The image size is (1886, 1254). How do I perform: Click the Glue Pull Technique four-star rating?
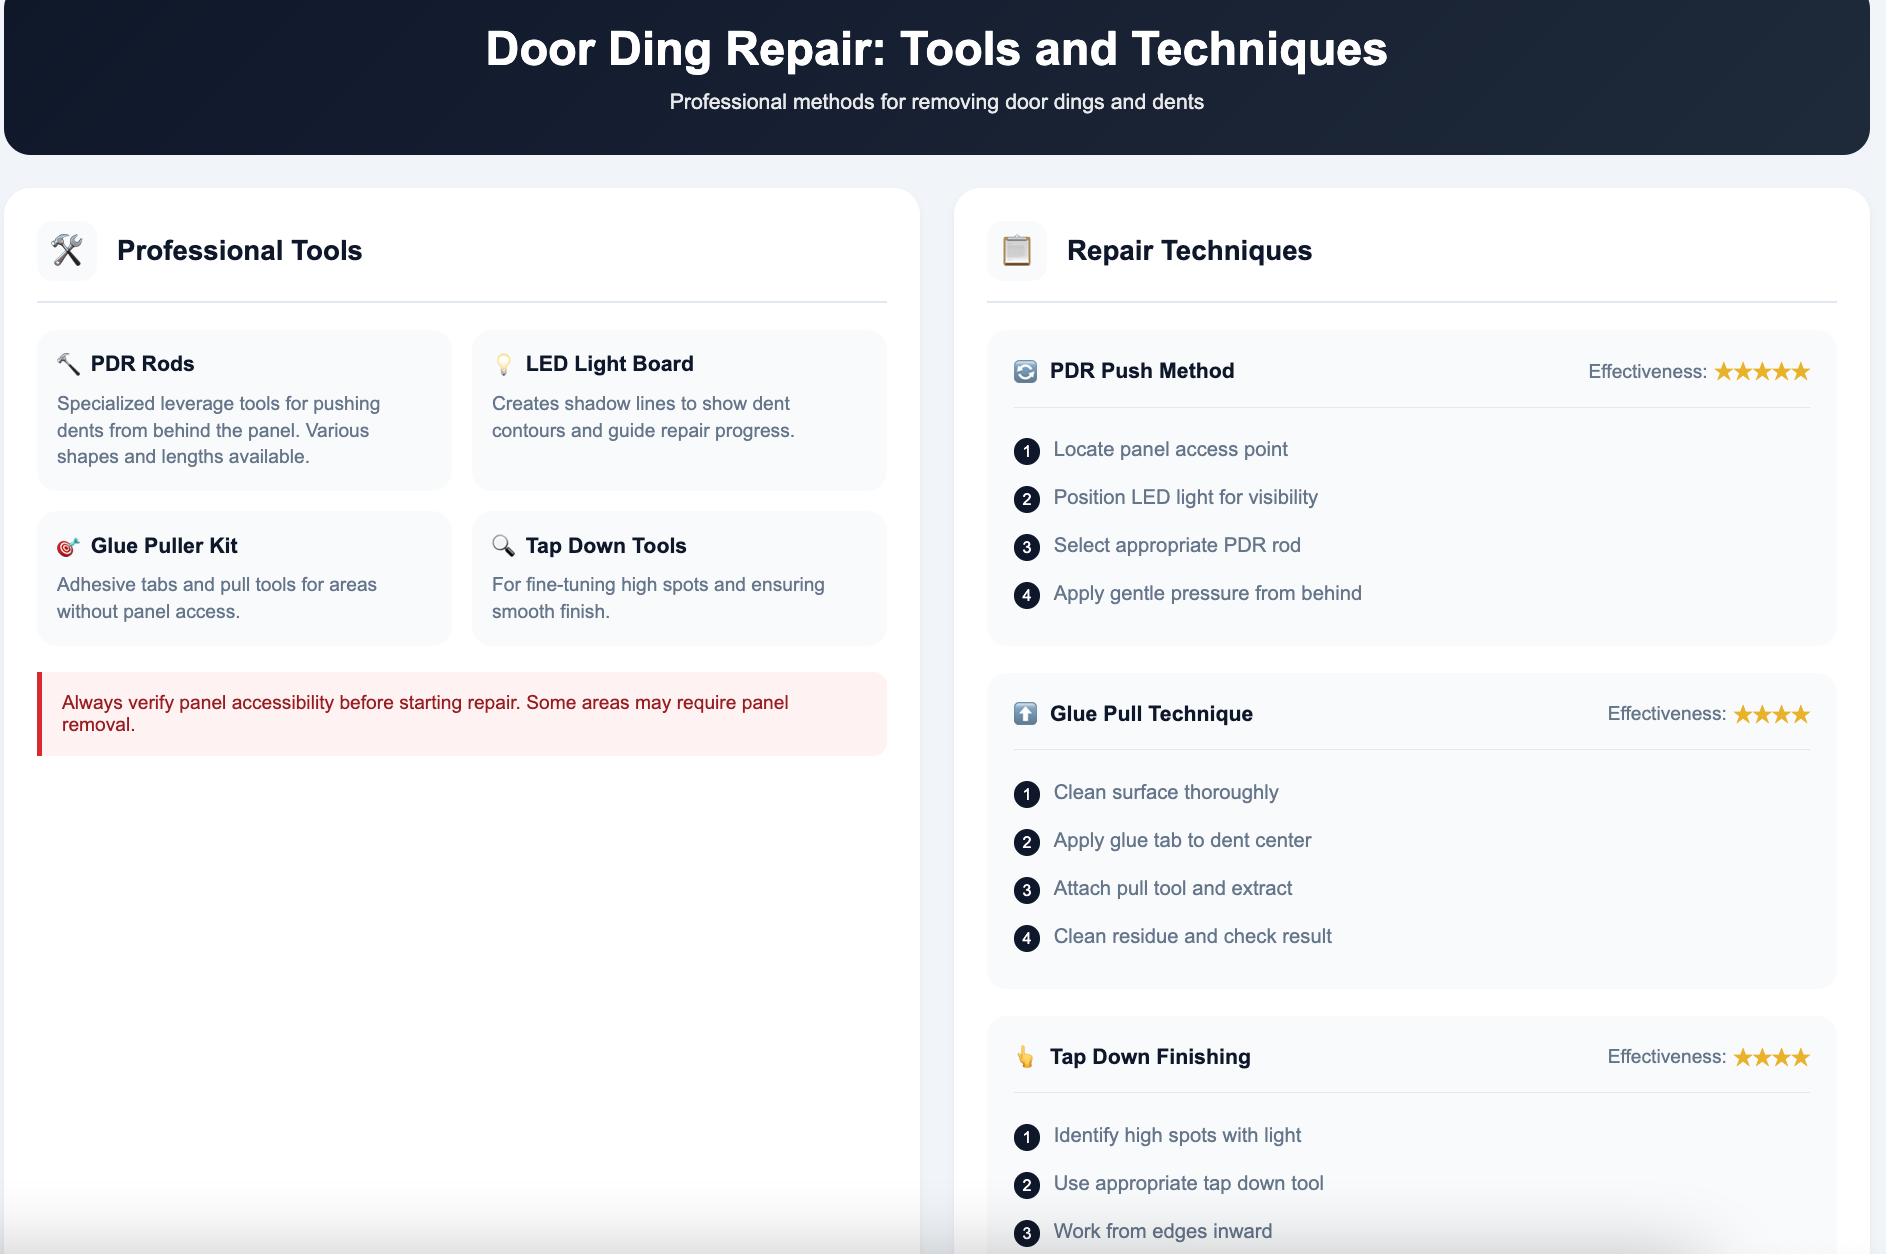tap(1771, 714)
